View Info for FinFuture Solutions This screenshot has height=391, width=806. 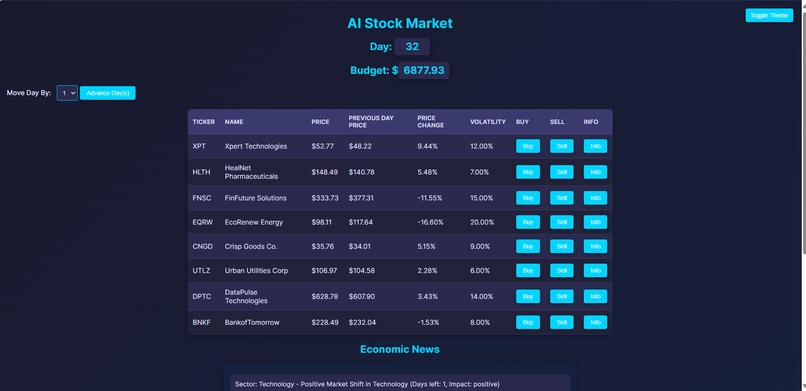tap(595, 198)
